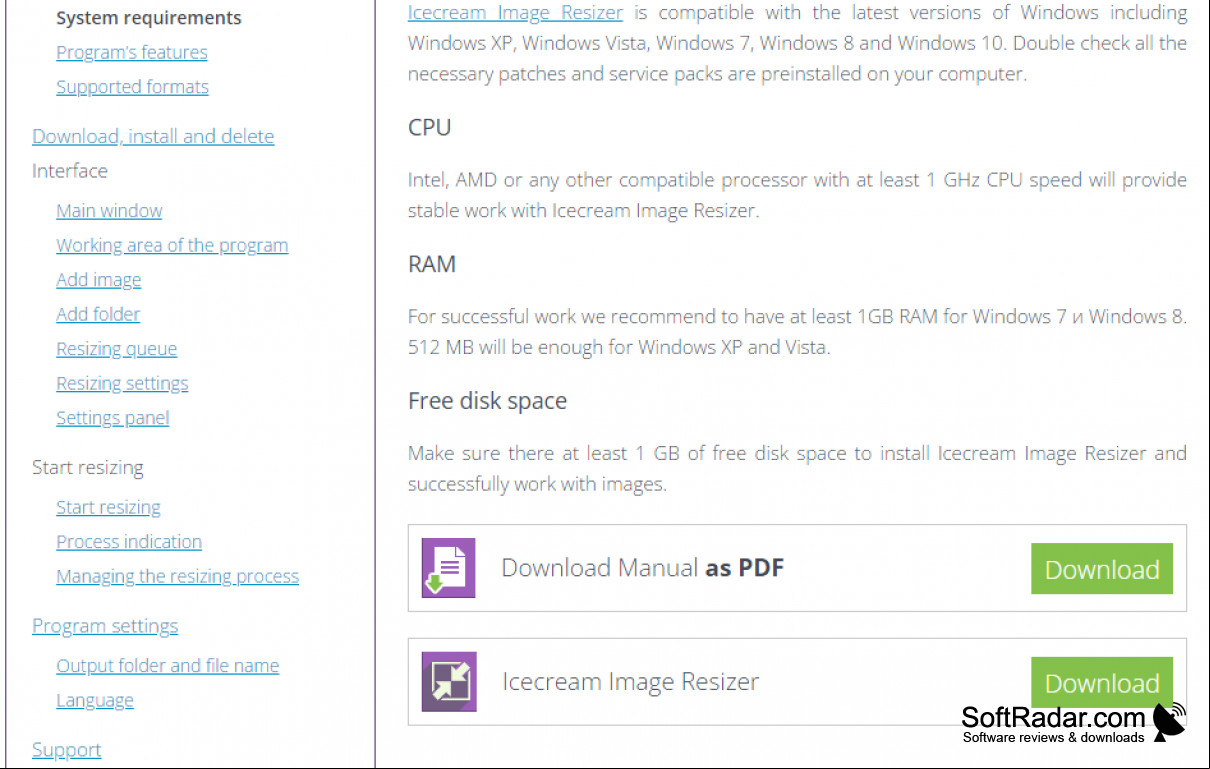Viewport: 1210px width, 769px height.
Task: Go to Output folder and file name
Action: tap(167, 666)
